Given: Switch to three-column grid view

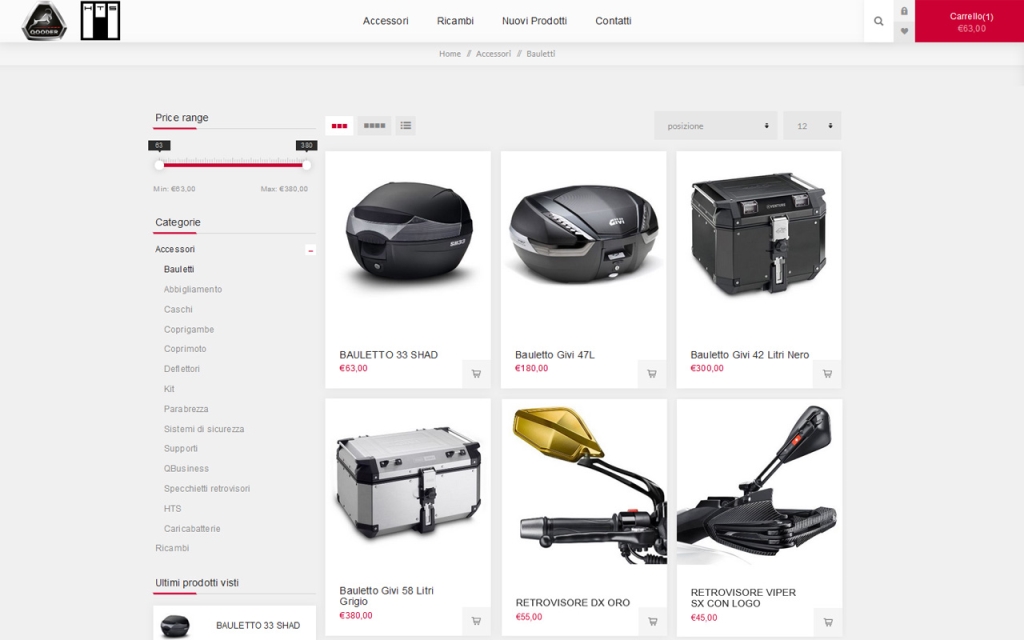Looking at the screenshot, I should tap(339, 125).
